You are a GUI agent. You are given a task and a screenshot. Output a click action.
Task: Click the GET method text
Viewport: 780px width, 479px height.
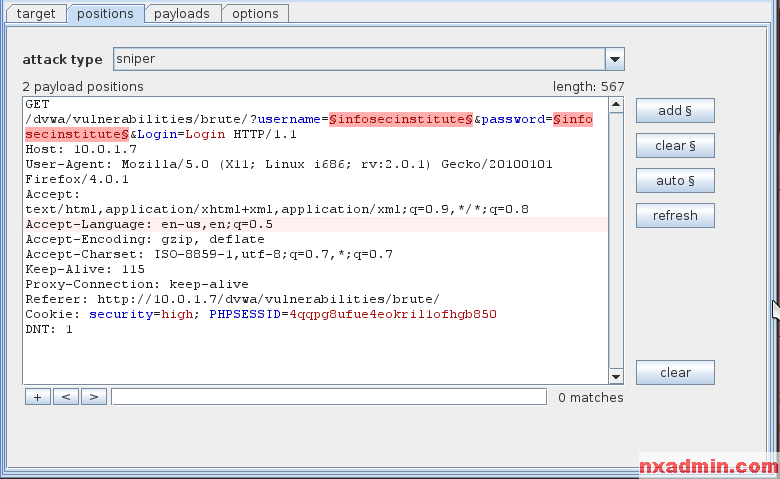coord(37,104)
